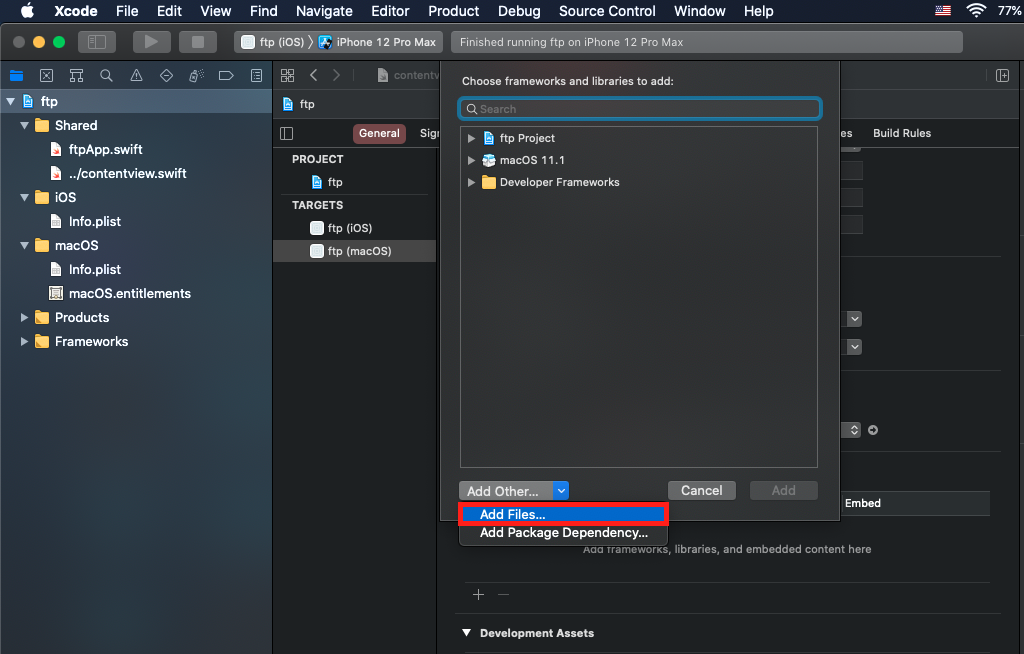Check the Wi-Fi status icon

click(976, 10)
